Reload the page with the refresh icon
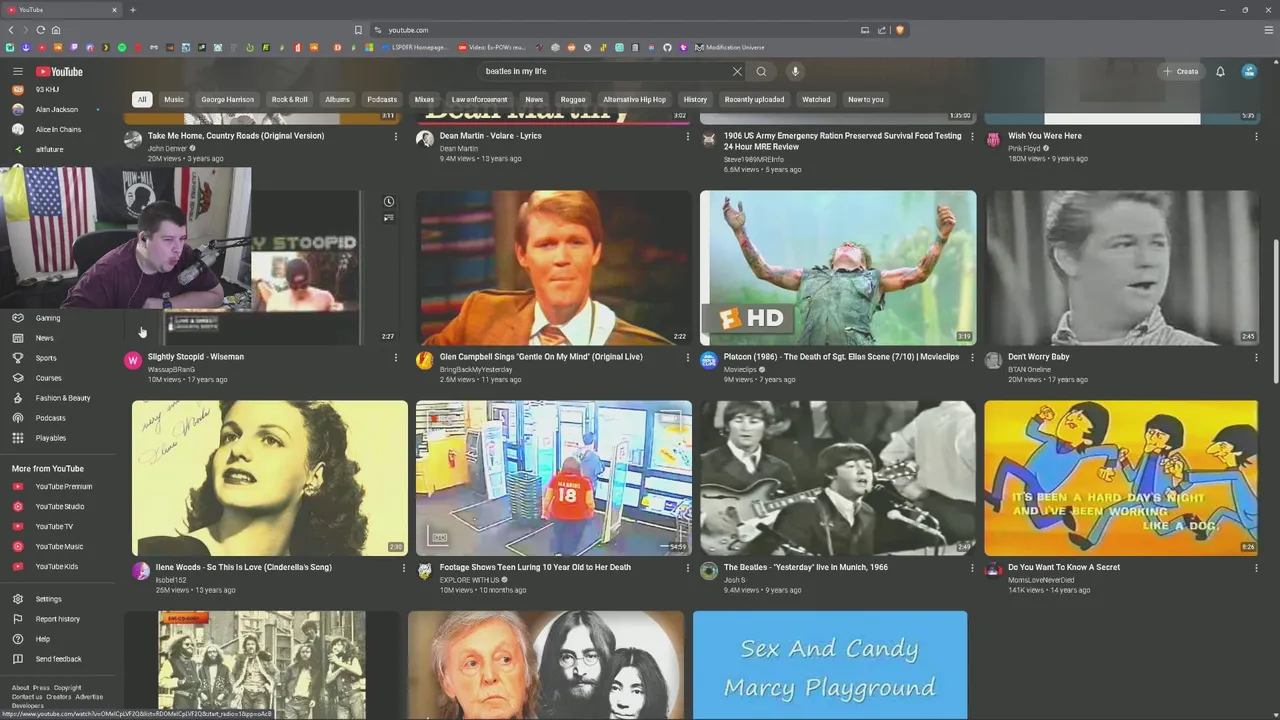Screen dimensions: 1280x720 (41, 30)
